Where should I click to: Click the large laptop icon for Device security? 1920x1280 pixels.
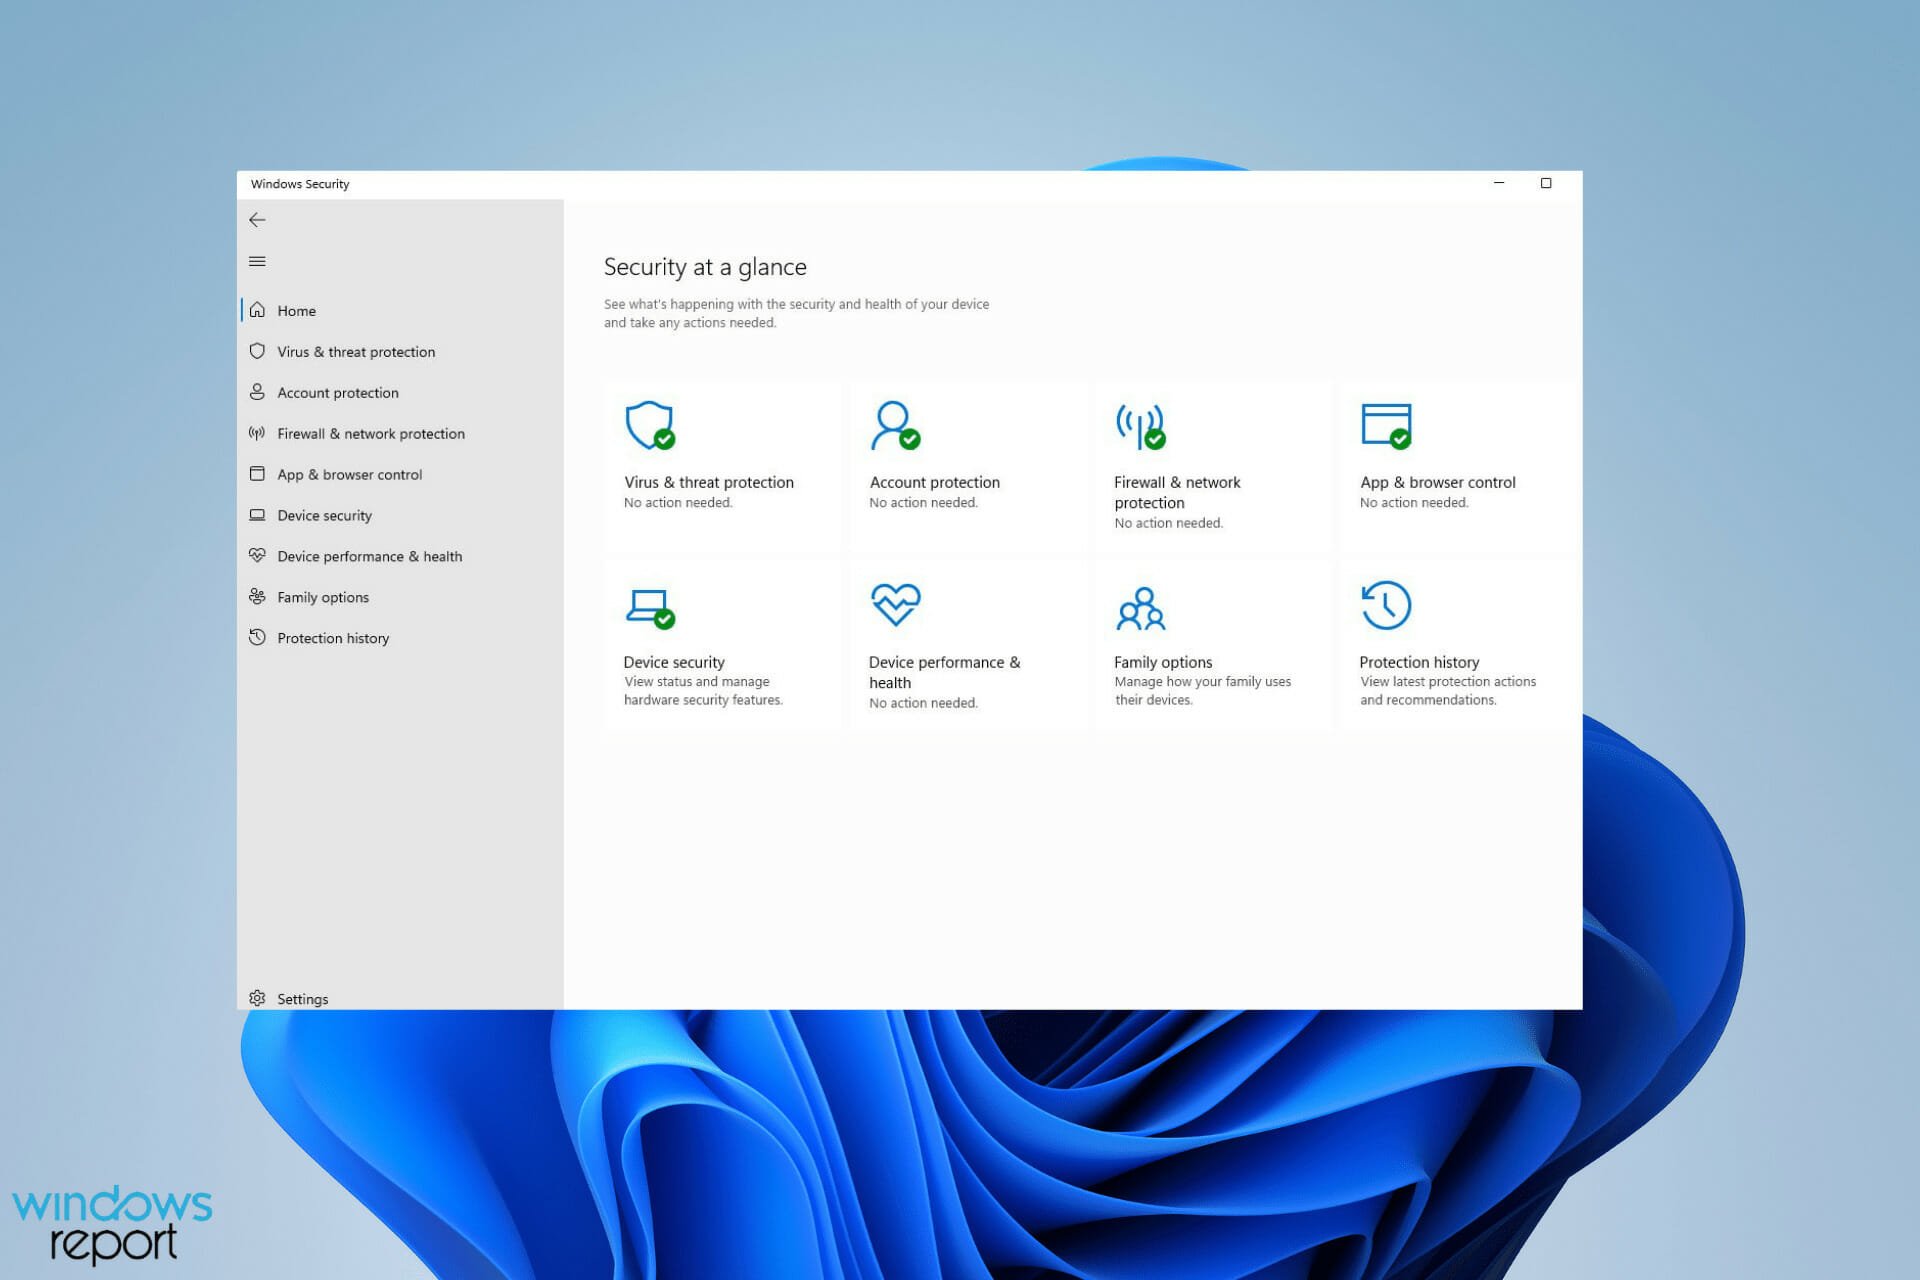[650, 607]
